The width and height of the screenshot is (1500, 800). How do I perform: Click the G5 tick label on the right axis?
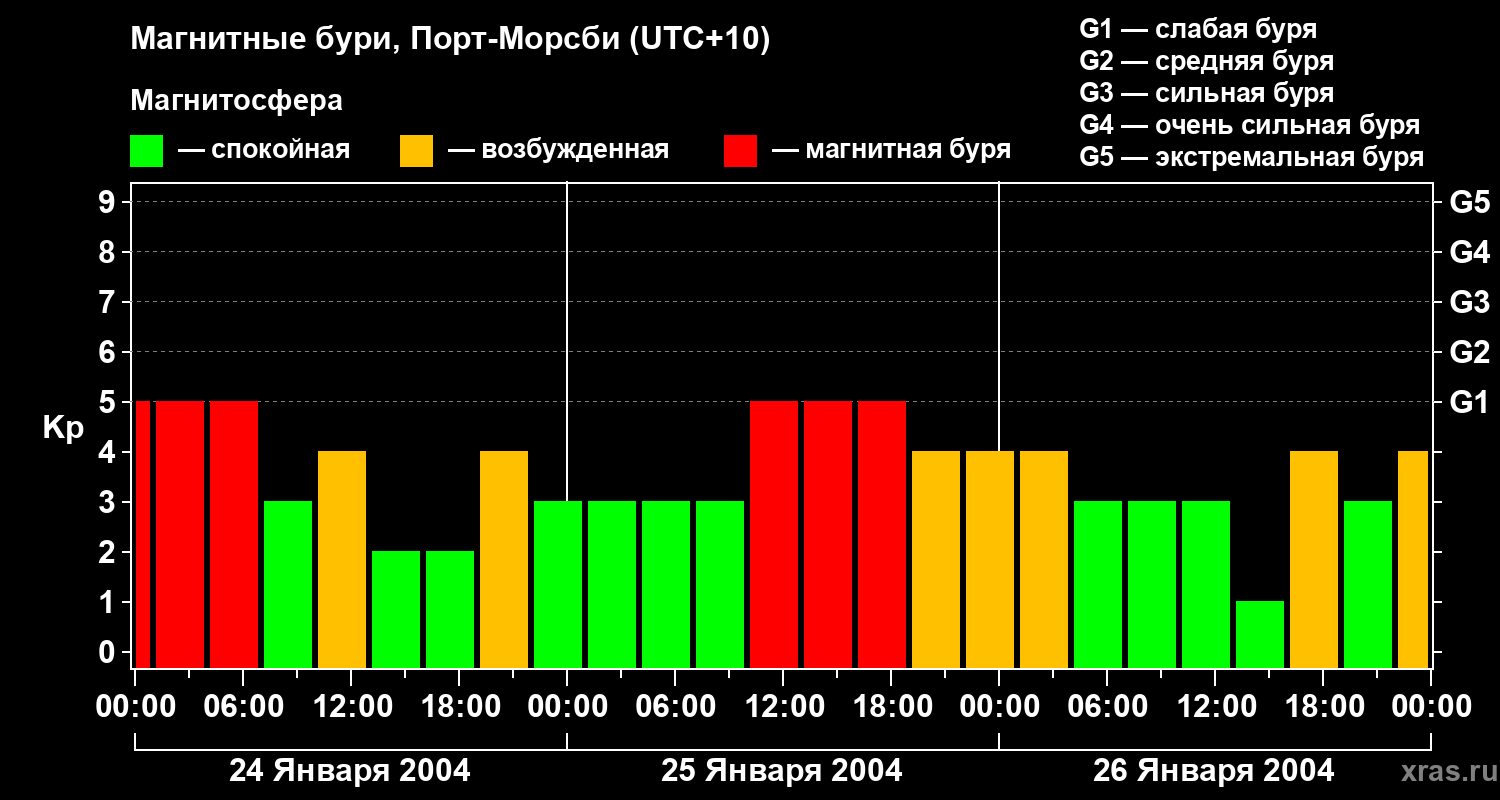[1469, 202]
